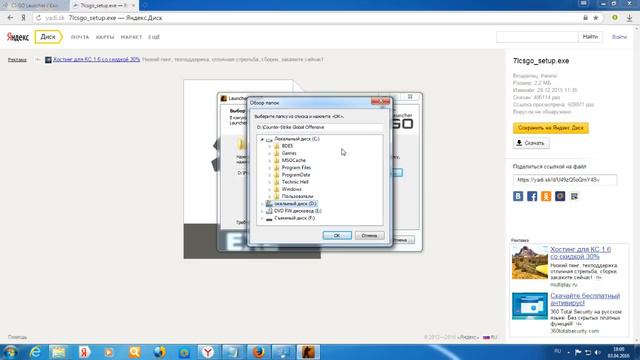Share via VK icon

click(518, 196)
